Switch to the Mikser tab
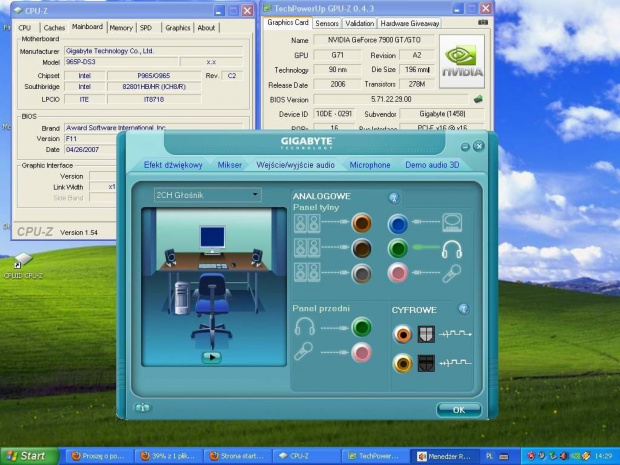Viewport: 620px width, 465px height. pos(229,165)
